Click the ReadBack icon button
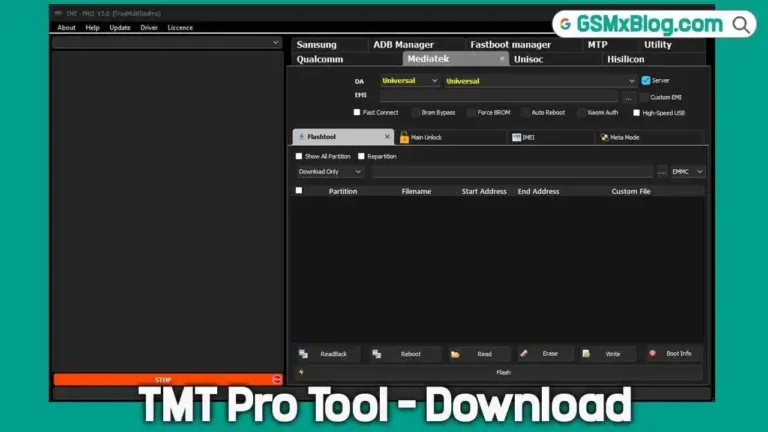This screenshot has width=768, height=432. (303, 354)
